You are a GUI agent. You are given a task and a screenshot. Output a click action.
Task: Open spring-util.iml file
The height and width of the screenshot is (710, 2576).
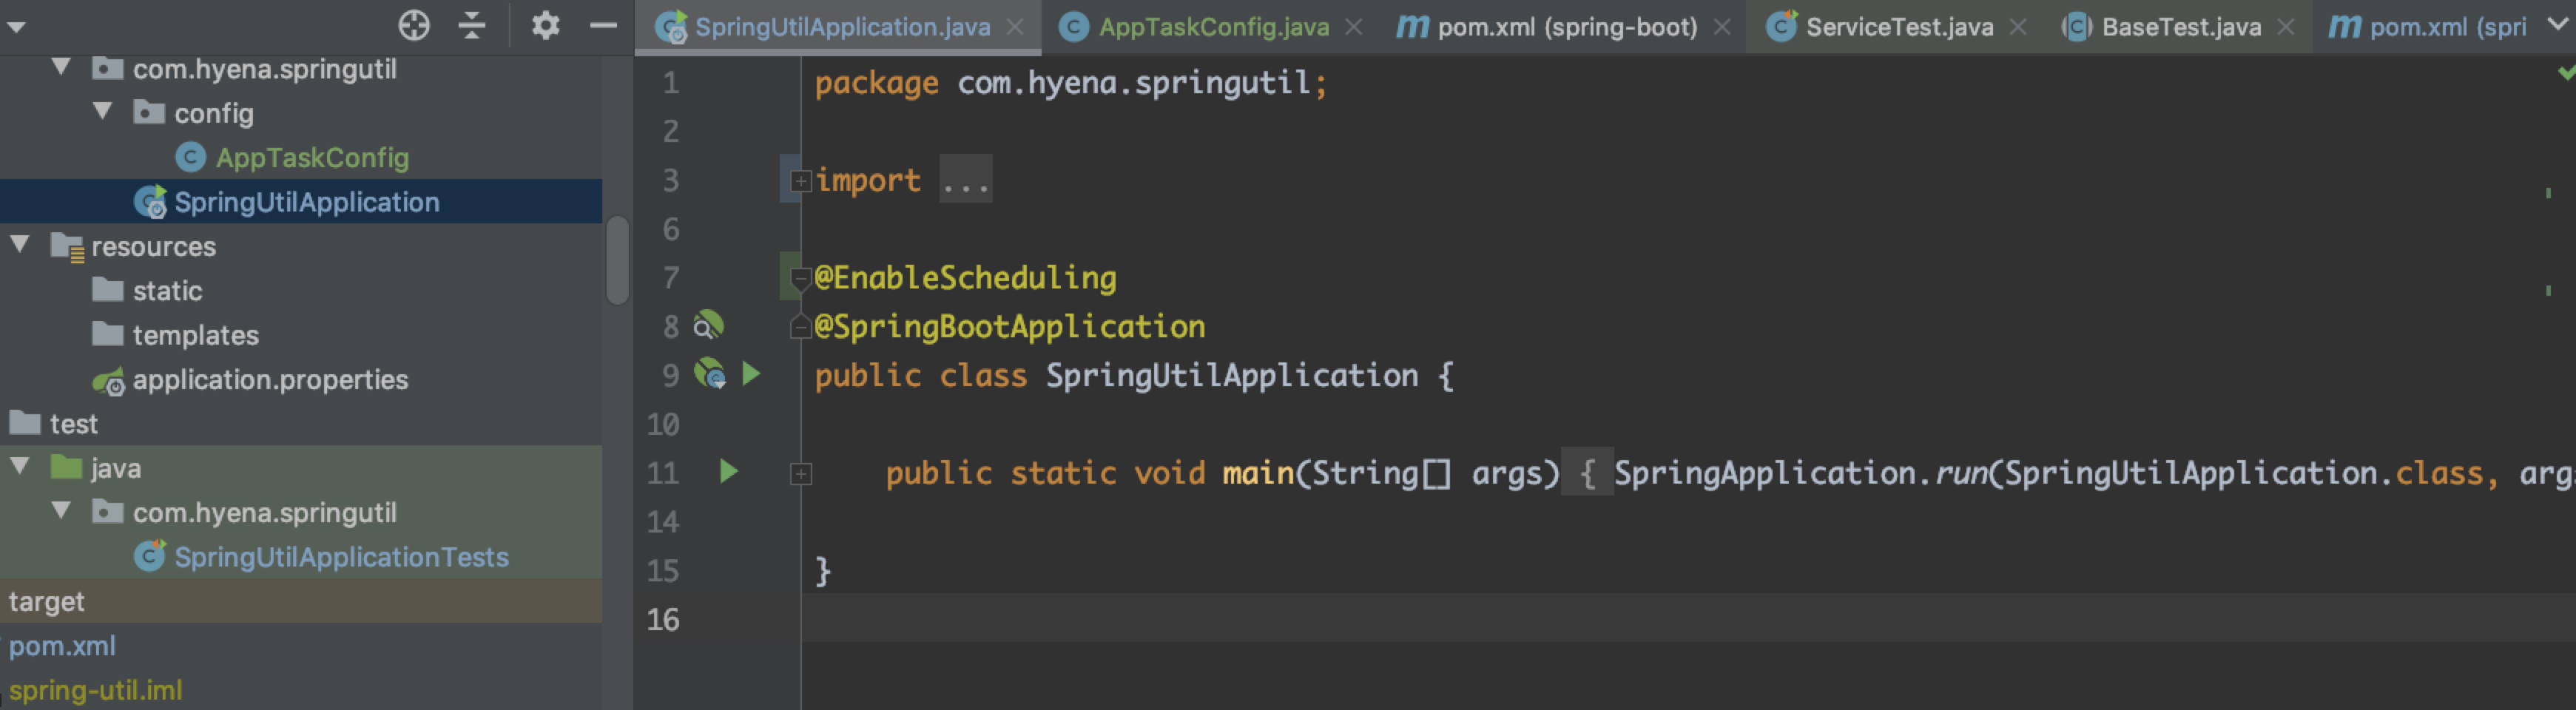tap(95, 690)
